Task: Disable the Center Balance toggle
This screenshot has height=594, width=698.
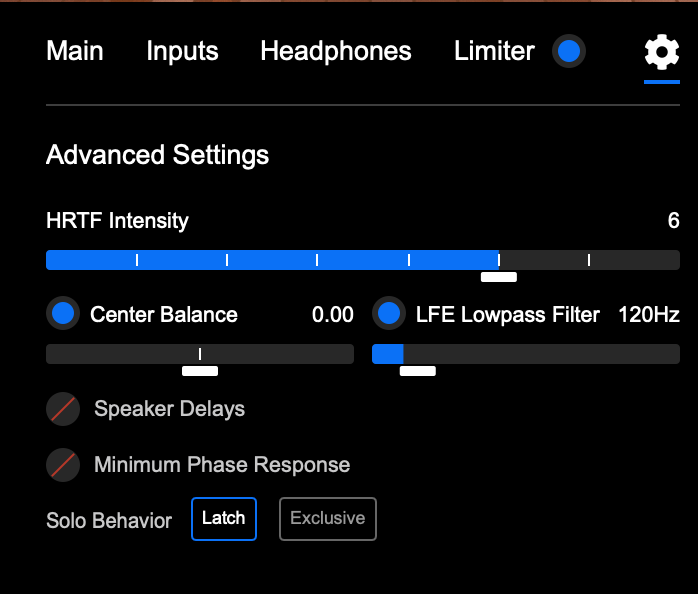Action: tap(63, 314)
